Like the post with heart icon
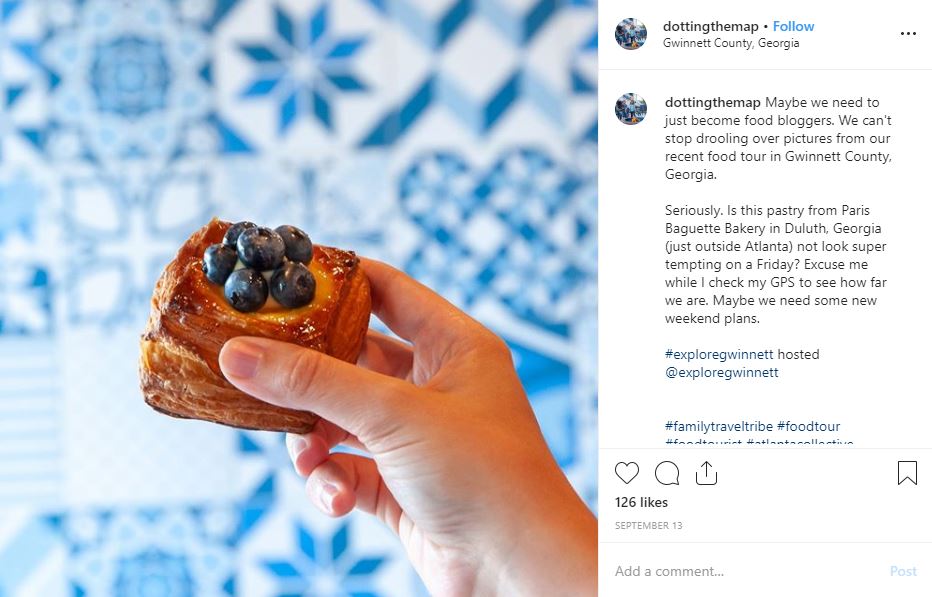The width and height of the screenshot is (932, 597). pyautogui.click(x=626, y=473)
